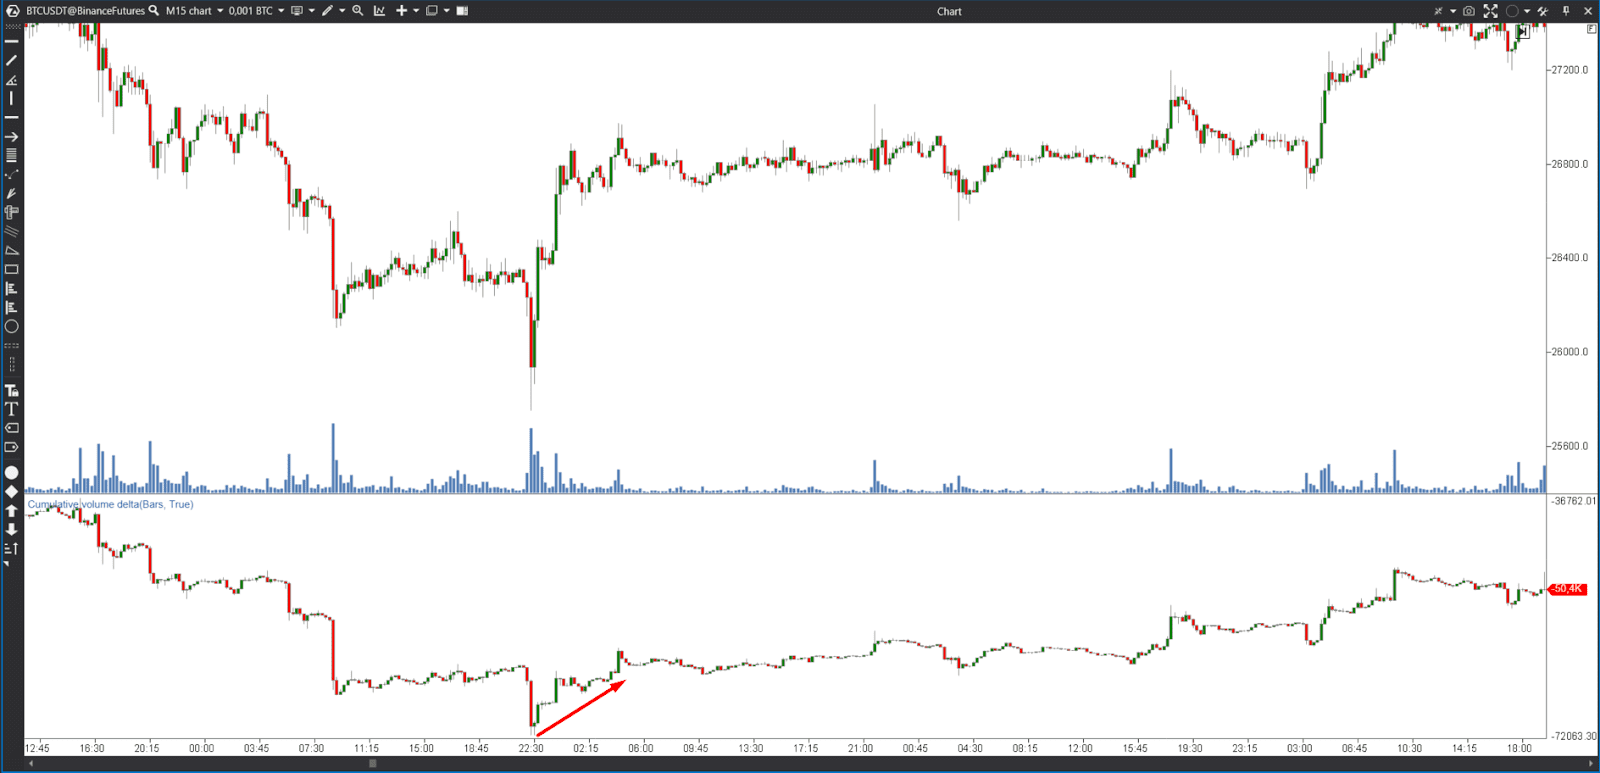Click the BTCUSDT@BinanceFutures instrument name

86,11
